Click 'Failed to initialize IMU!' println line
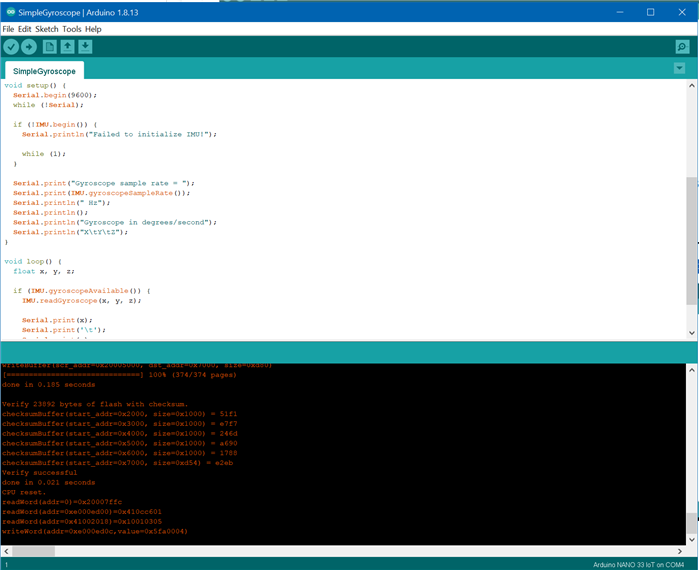The height and width of the screenshot is (570, 699). tap(119, 134)
